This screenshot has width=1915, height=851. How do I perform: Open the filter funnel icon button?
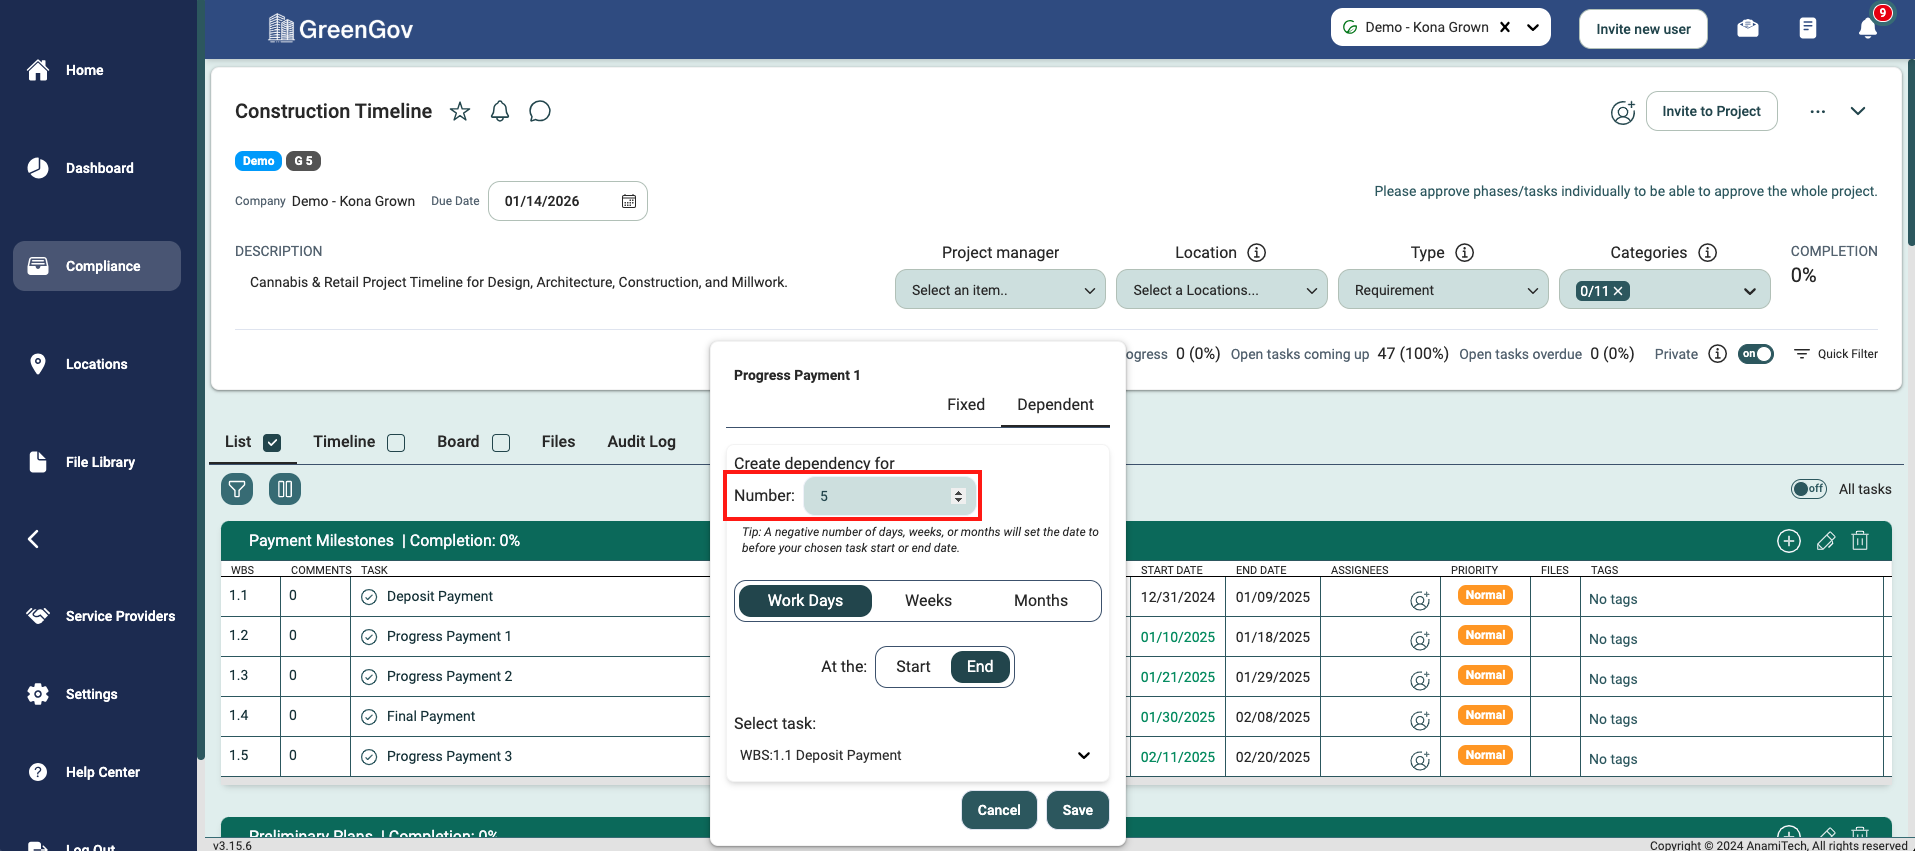tap(237, 489)
